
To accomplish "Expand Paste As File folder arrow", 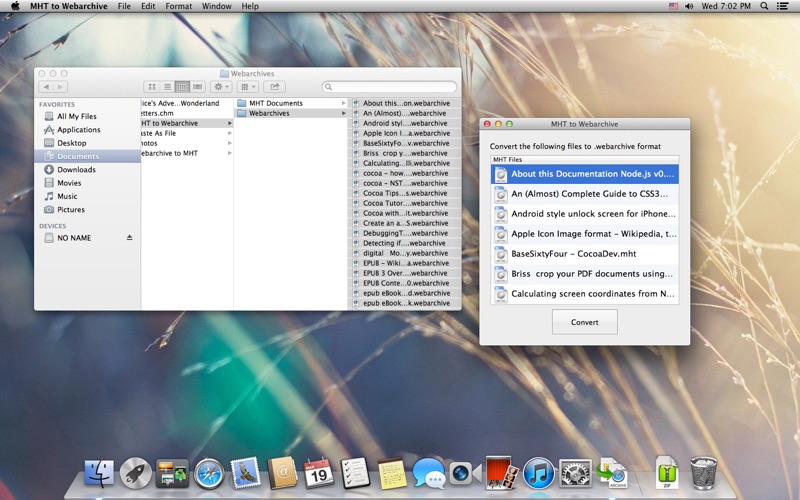I will click(230, 133).
